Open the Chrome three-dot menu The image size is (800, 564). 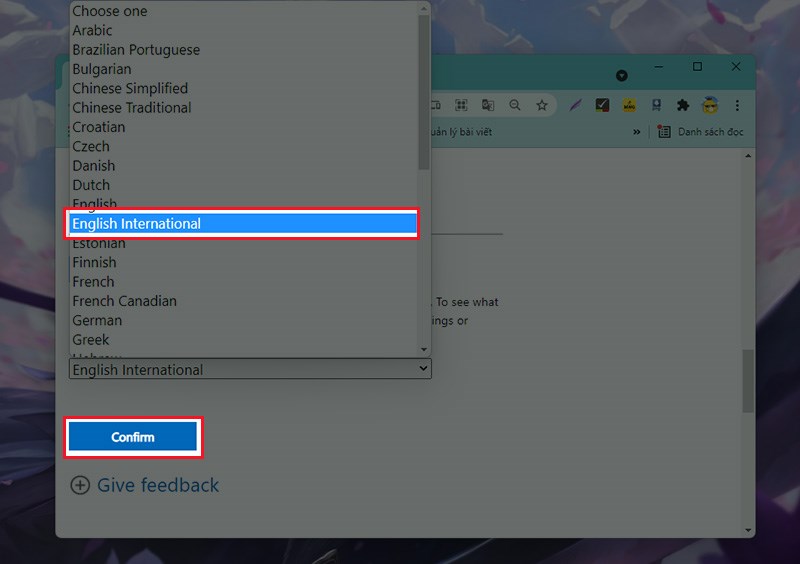pos(737,105)
